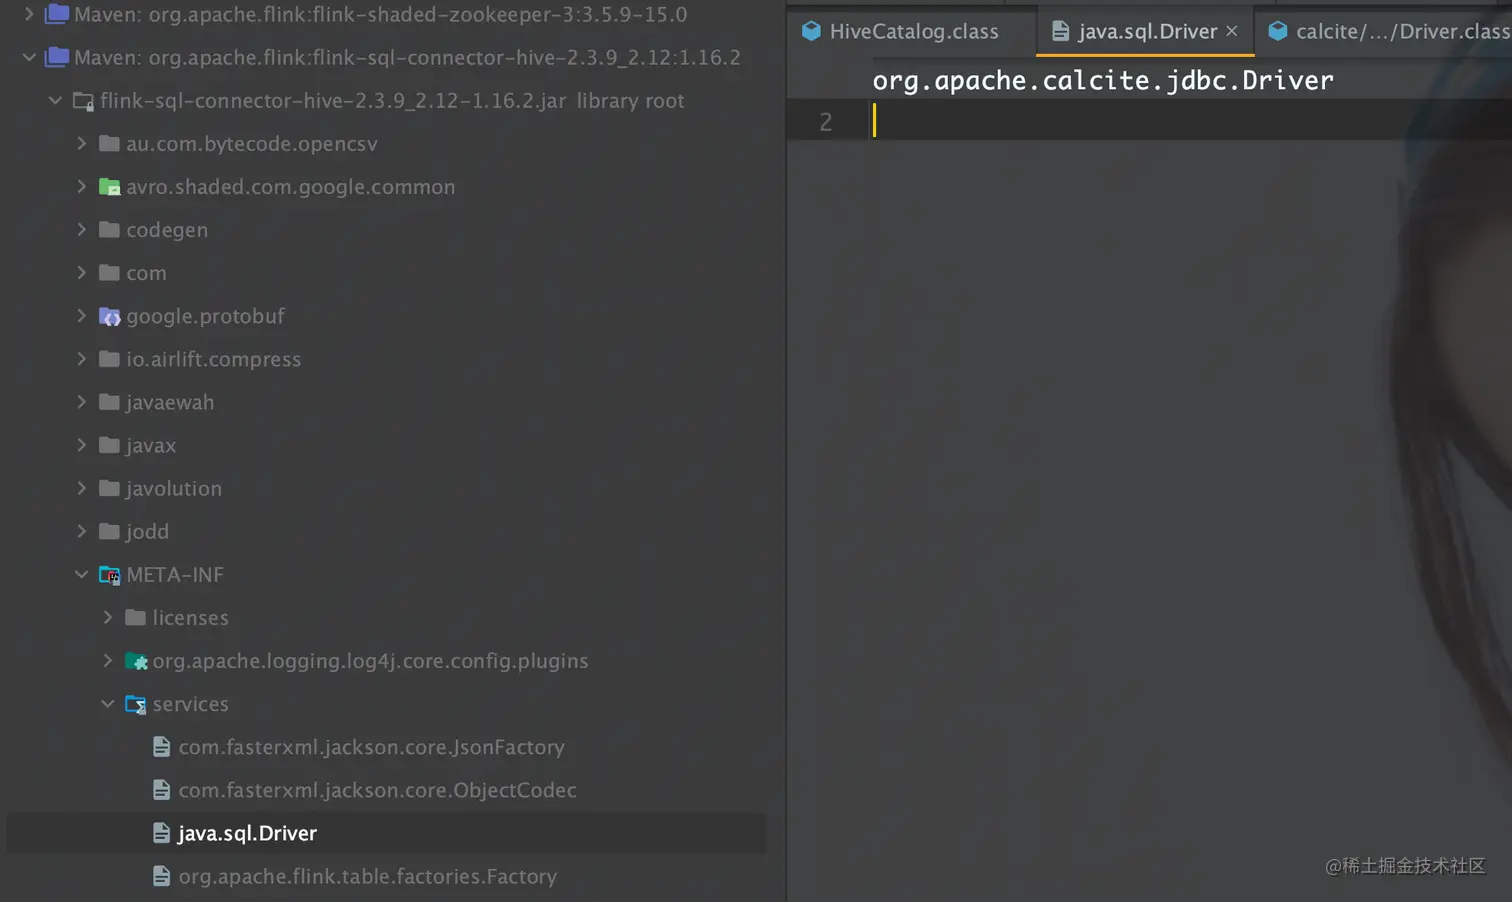Screen dimensions: 1512x902
Task: Click the class icon on the calcite Driver.class tab
Action: 1278,31
